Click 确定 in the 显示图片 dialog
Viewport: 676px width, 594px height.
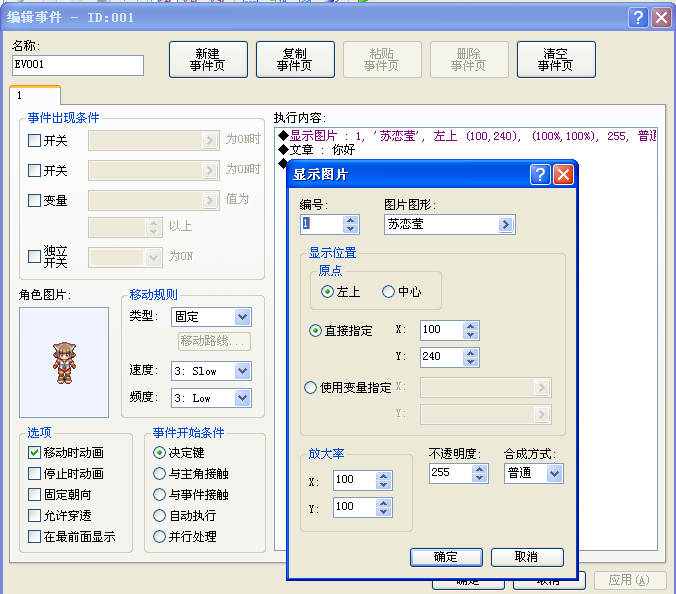(446, 557)
